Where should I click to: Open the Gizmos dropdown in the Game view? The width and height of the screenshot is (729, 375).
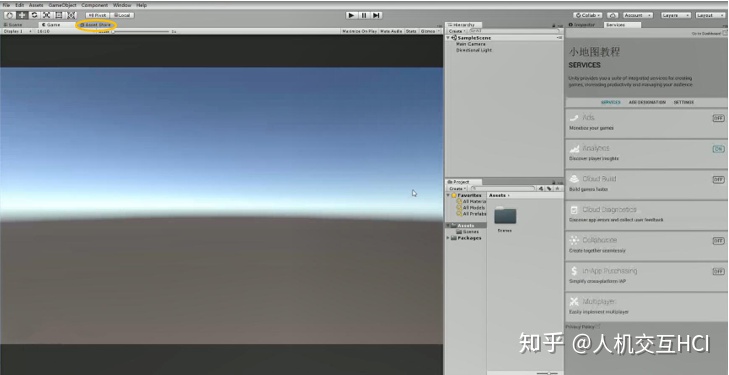(430, 31)
